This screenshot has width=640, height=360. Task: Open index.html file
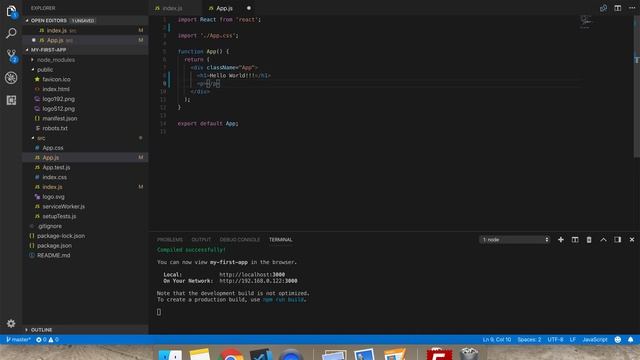coord(85,89)
